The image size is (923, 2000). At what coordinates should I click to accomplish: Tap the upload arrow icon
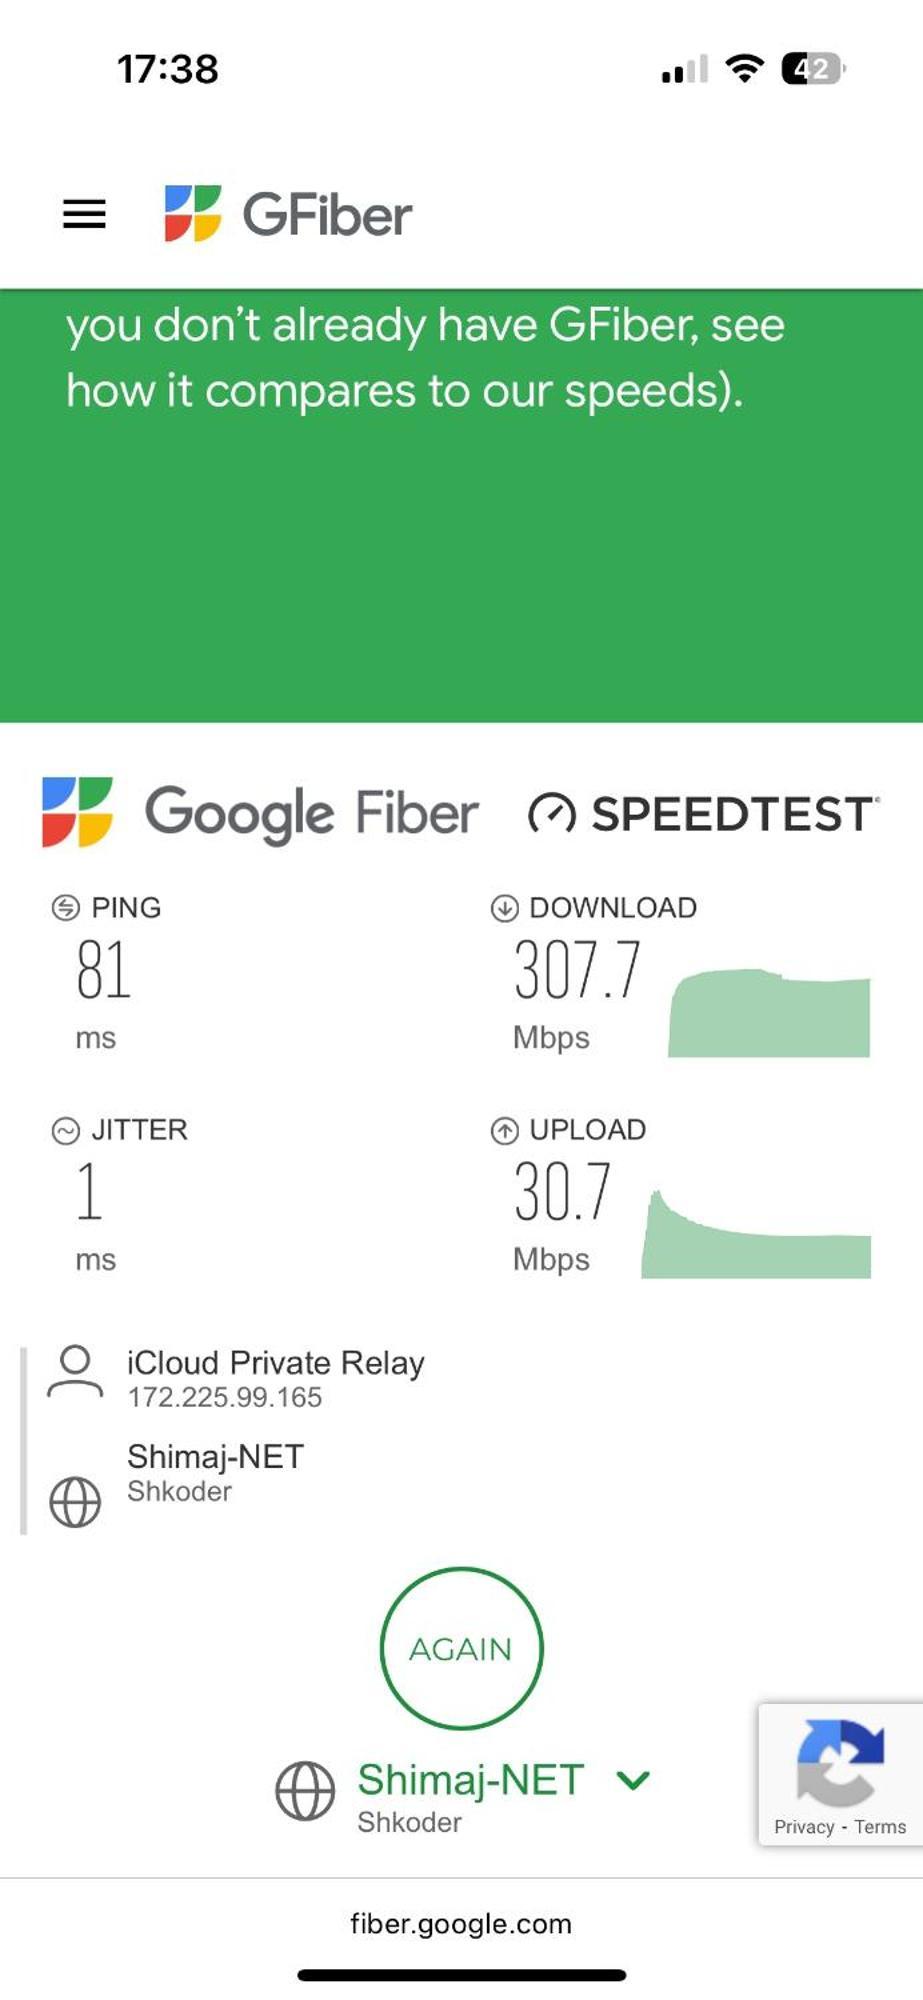coord(504,1130)
